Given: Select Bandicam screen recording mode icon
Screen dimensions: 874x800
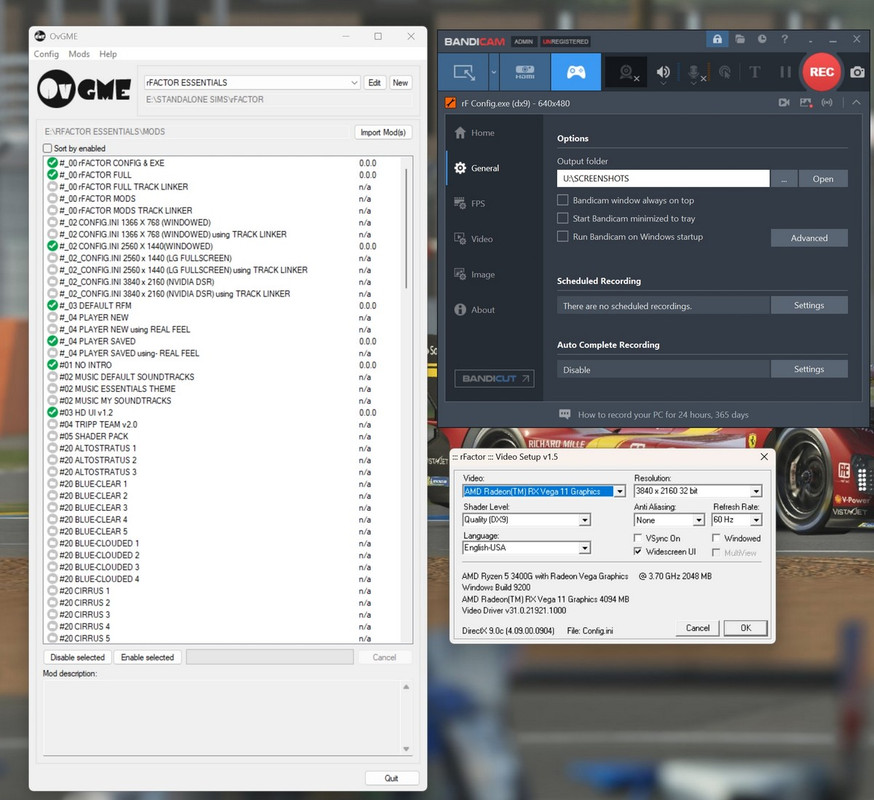Looking at the screenshot, I should click(464, 72).
